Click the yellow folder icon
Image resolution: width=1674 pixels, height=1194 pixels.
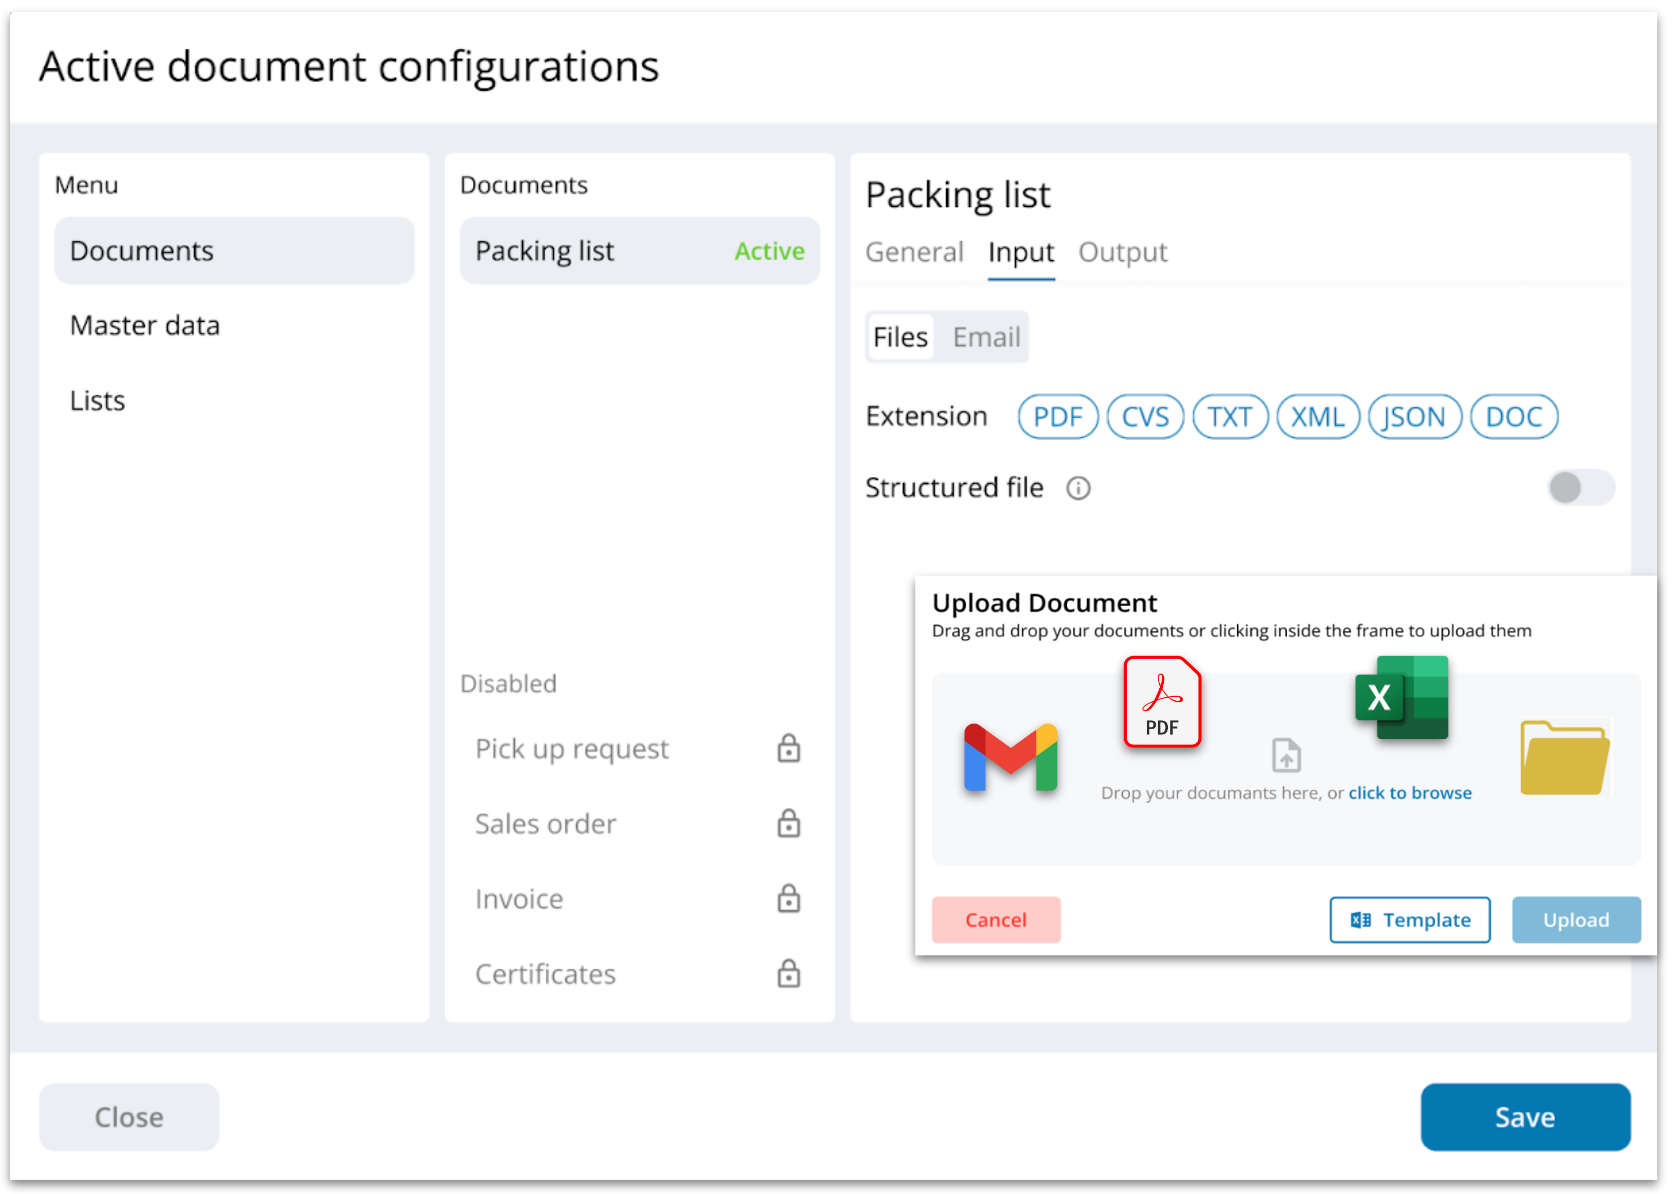click(1565, 758)
